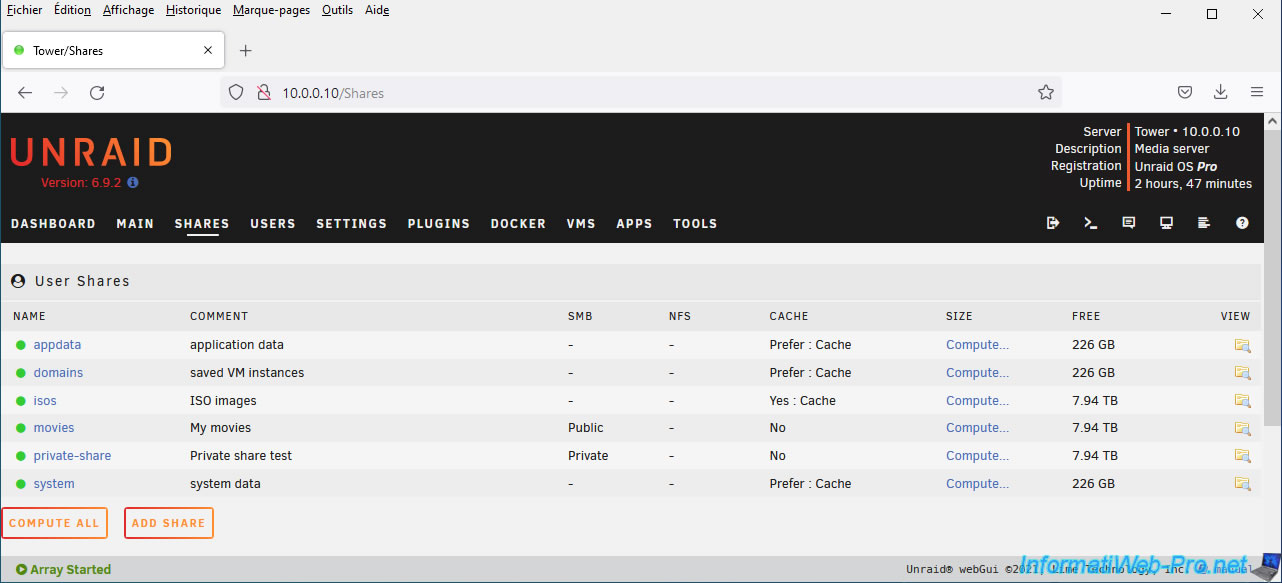
Task: Open Firefox application hamburger menu
Action: pyautogui.click(x=1257, y=92)
